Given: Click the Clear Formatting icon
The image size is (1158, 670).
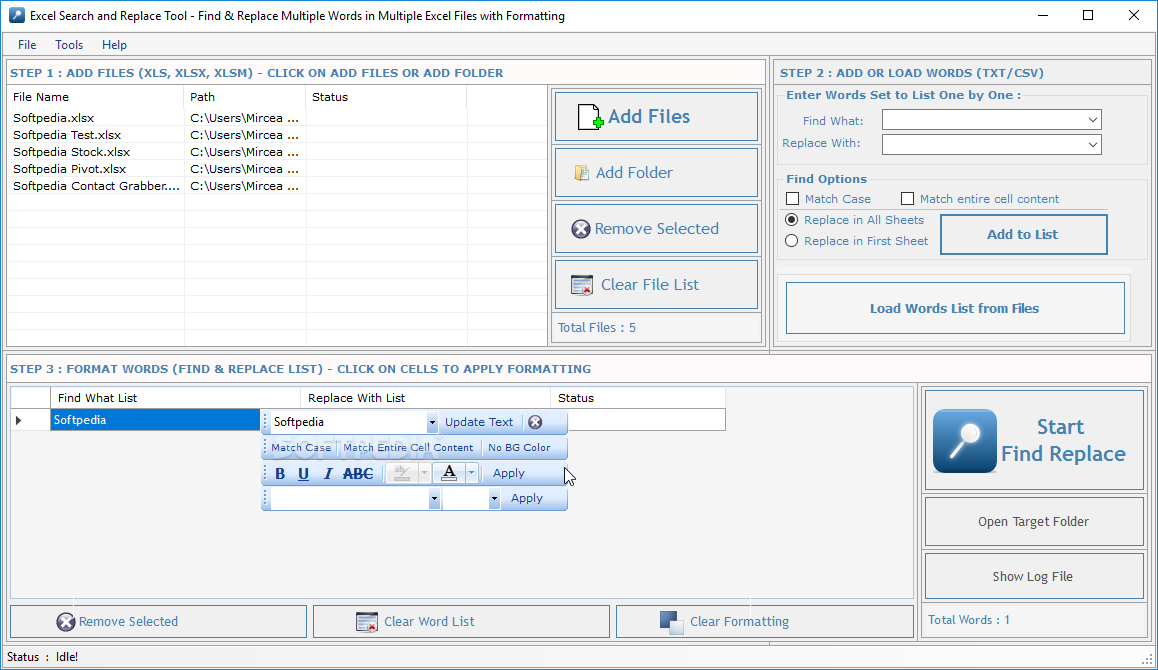Looking at the screenshot, I should tap(671, 622).
